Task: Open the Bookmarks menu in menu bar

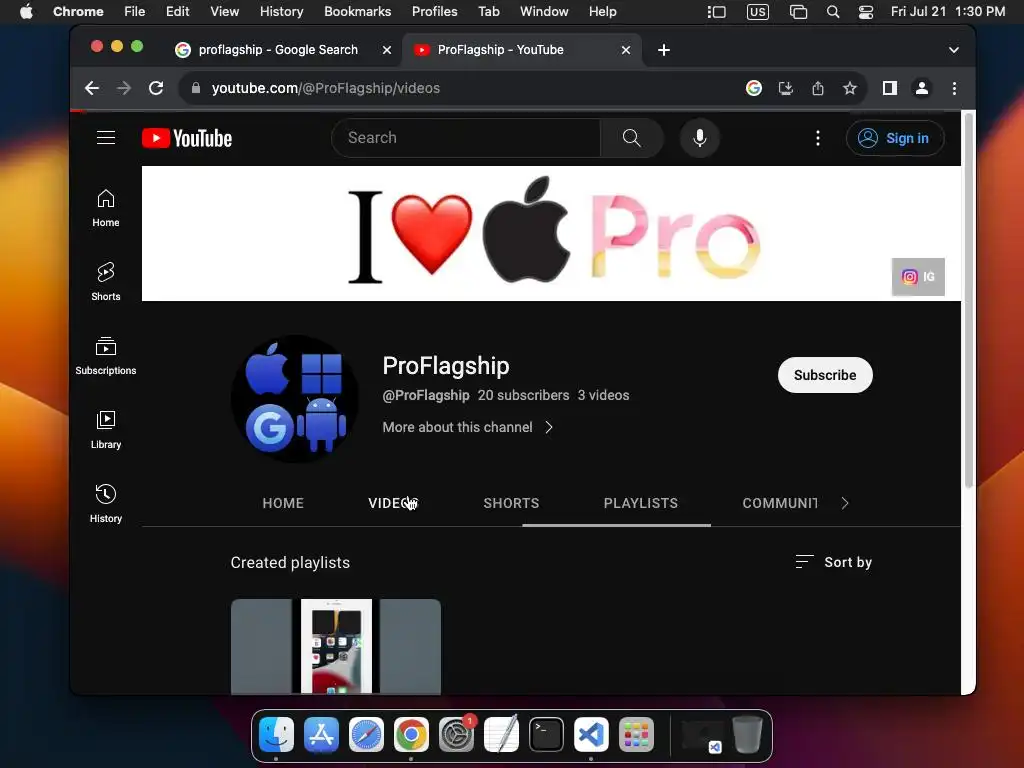Action: [x=357, y=12]
